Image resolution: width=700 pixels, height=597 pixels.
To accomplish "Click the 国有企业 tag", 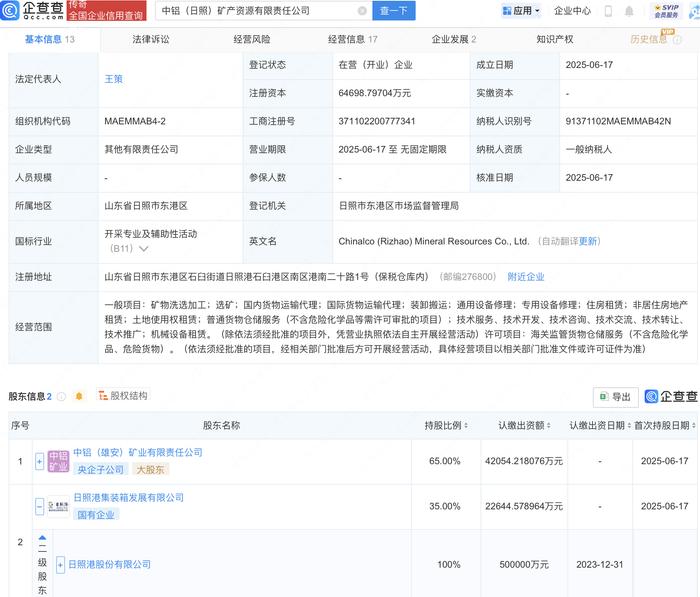I will [96, 515].
